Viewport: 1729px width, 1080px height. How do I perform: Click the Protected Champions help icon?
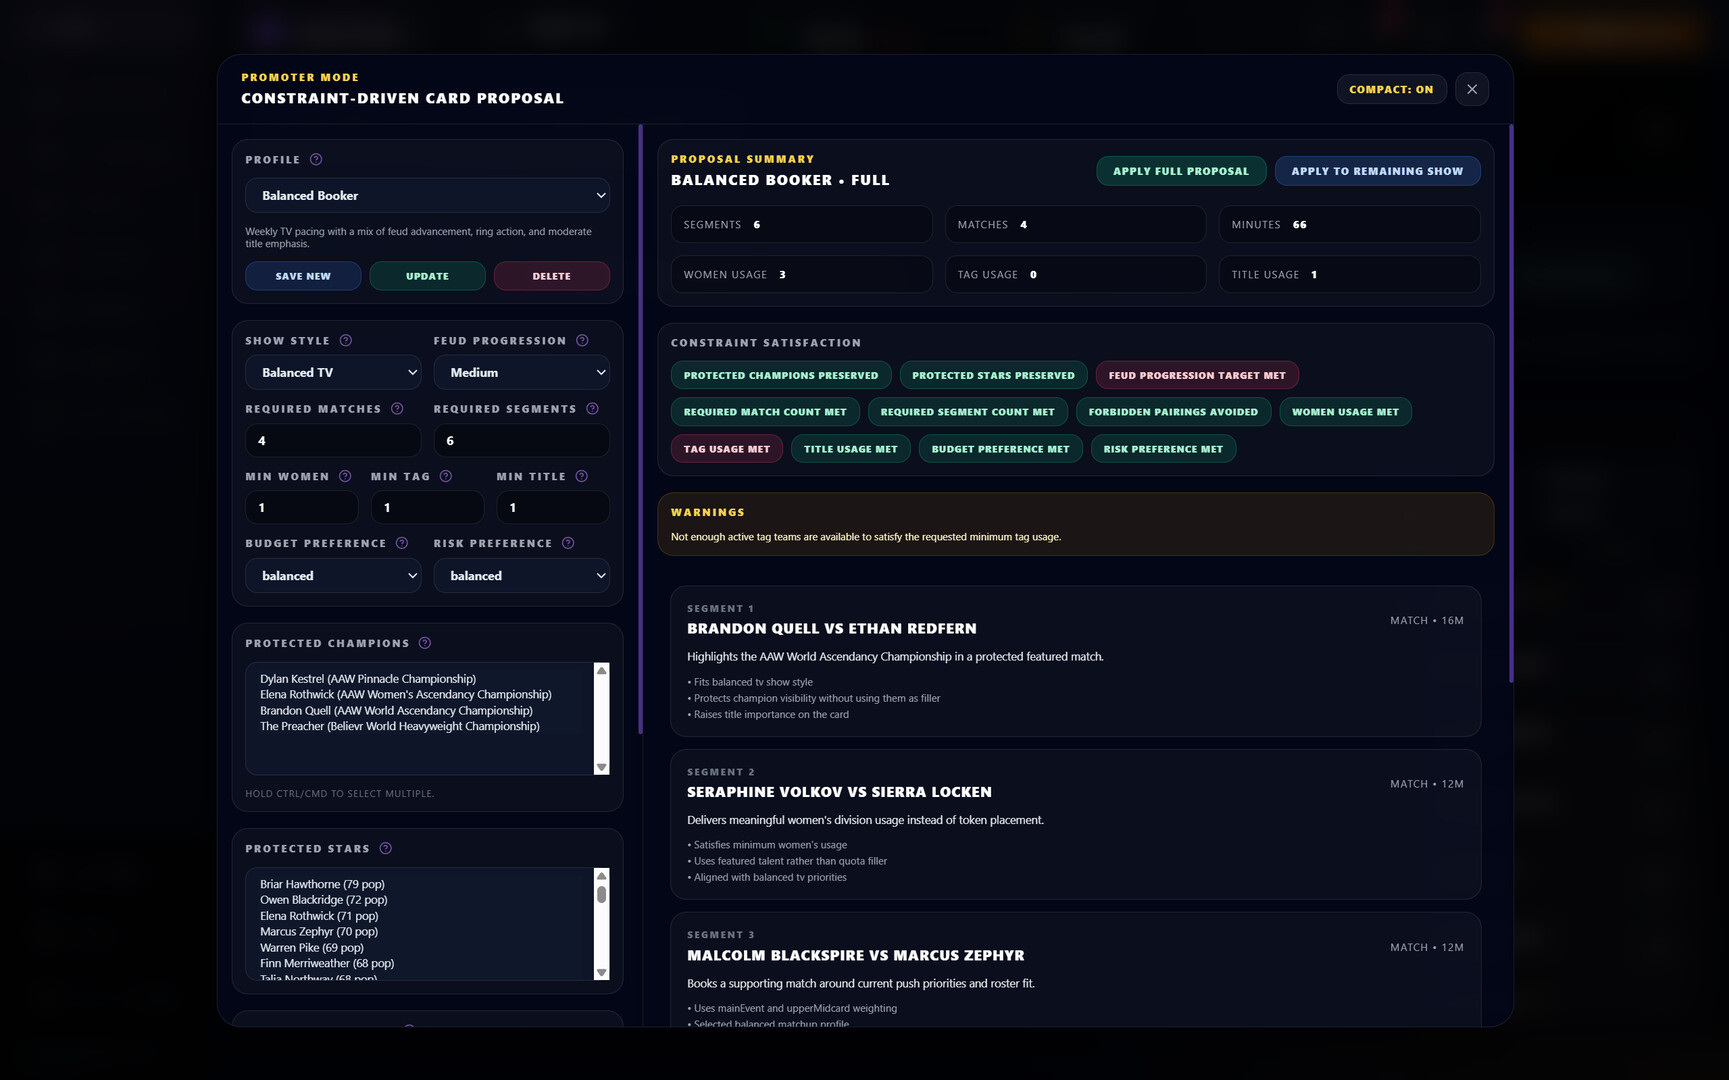(x=425, y=644)
